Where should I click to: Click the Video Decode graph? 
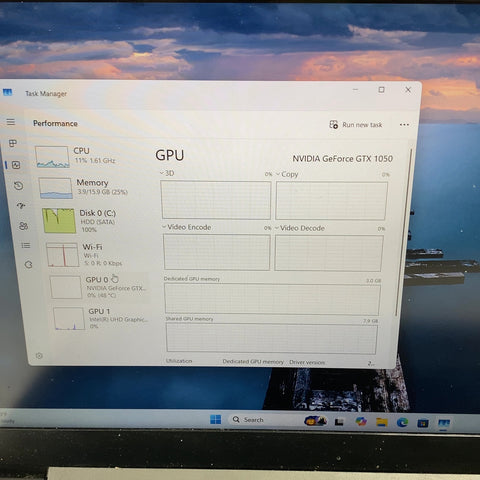point(329,253)
